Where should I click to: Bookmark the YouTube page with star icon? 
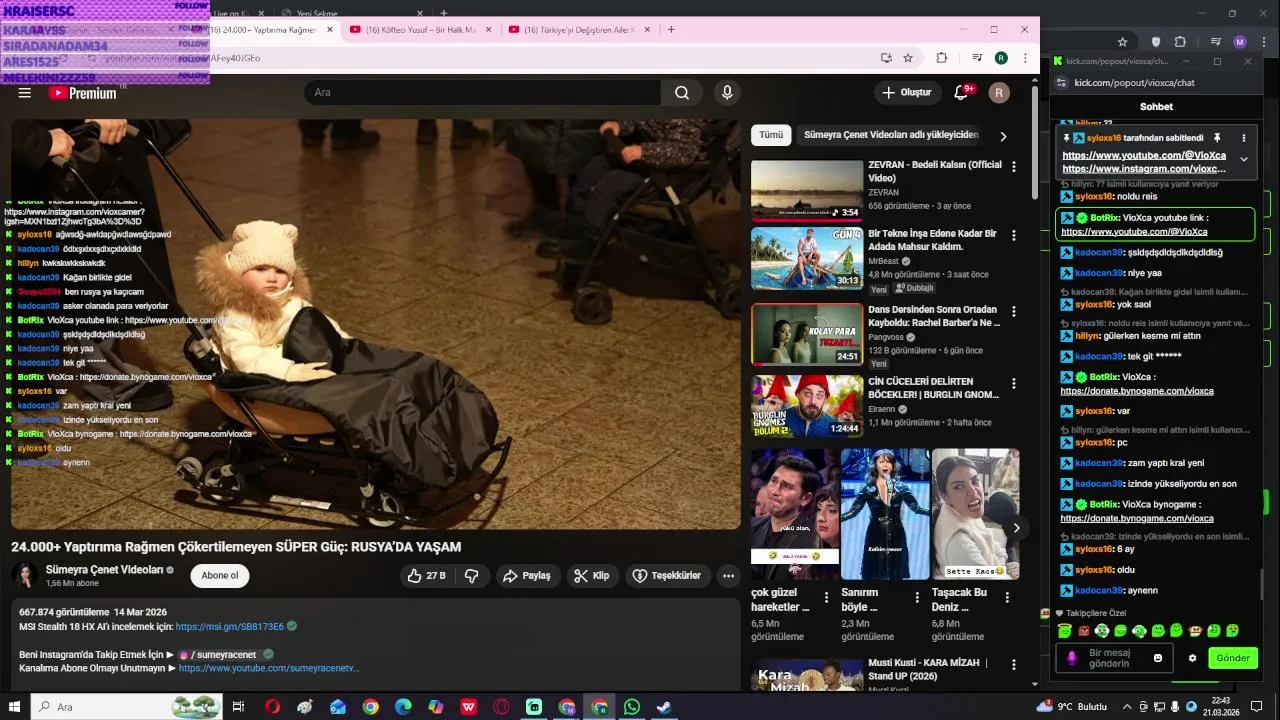908,58
